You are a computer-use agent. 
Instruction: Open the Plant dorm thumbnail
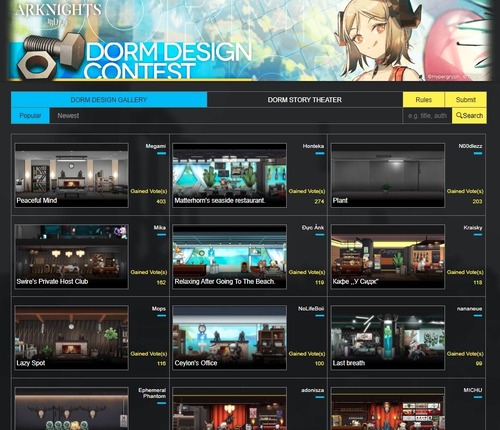[x=388, y=175]
